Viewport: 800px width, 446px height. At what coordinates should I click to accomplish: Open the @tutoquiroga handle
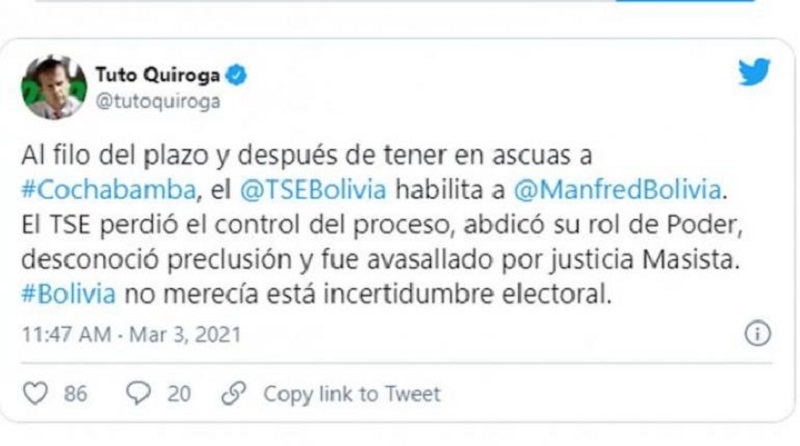[x=158, y=101]
